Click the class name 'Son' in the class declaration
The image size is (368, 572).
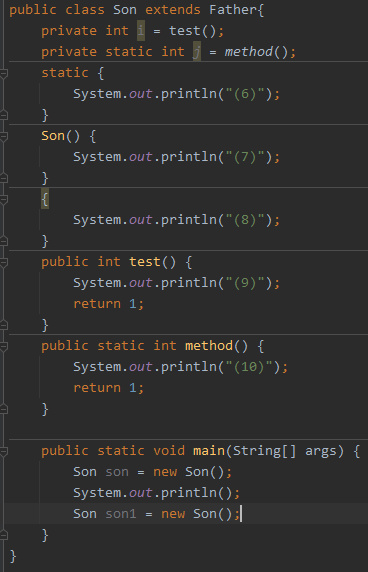[x=125, y=10]
